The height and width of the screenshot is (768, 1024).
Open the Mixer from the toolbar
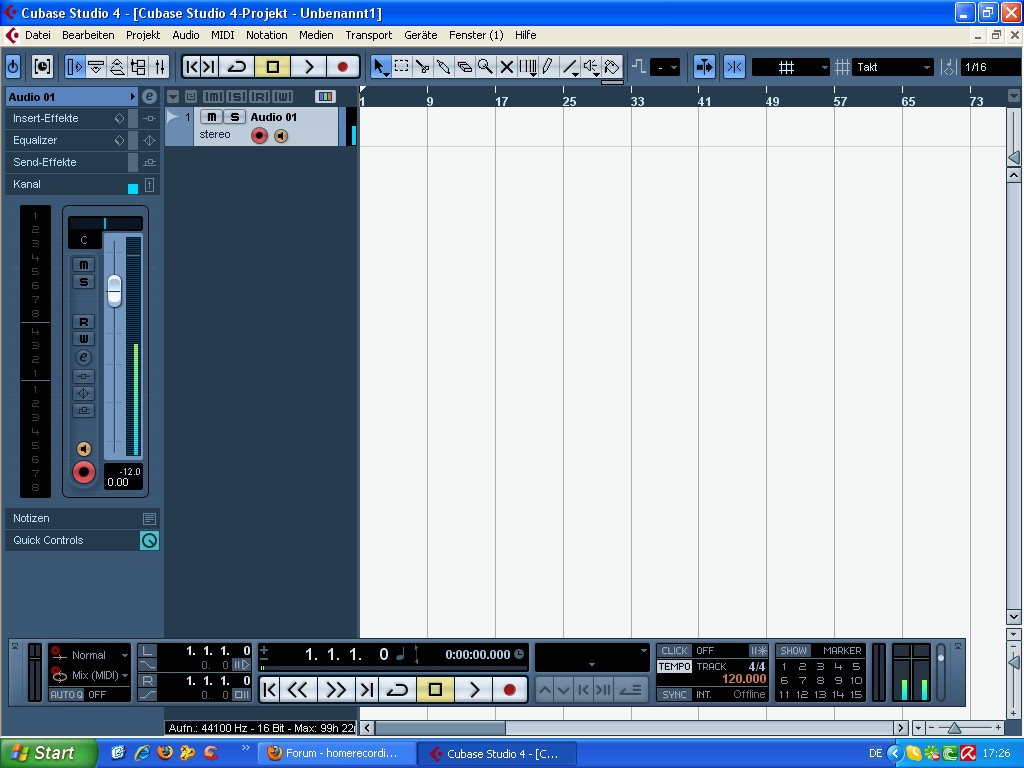point(159,67)
